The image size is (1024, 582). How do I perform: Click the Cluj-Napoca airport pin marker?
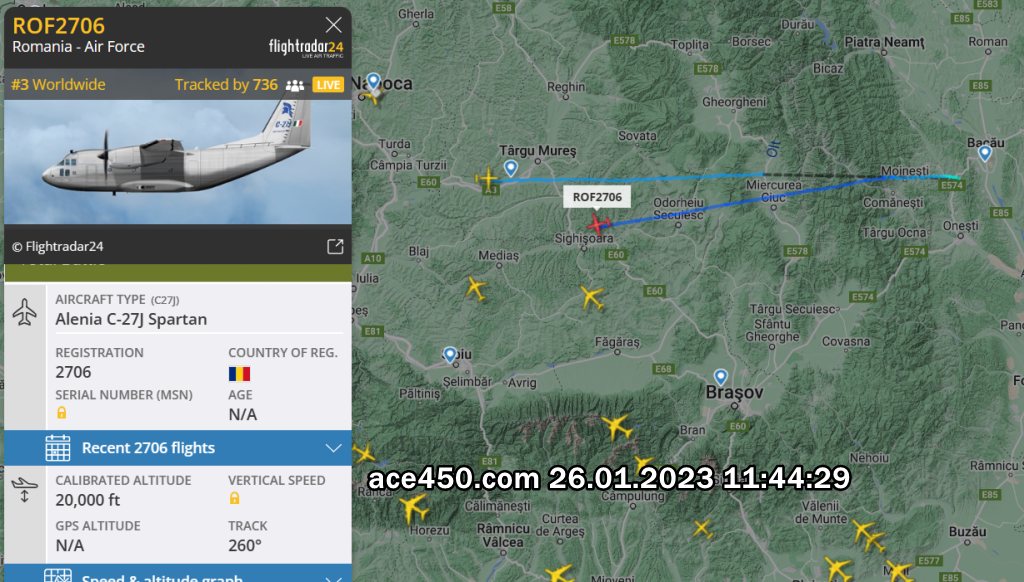(373, 81)
